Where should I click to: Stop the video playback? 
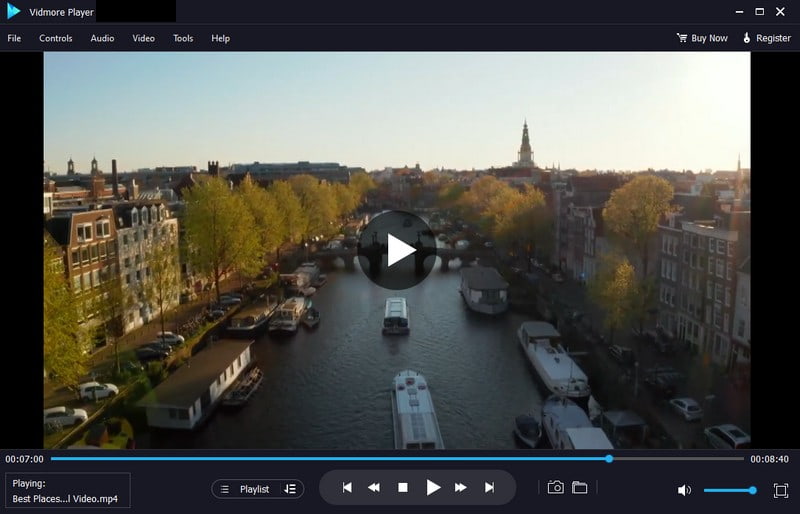point(403,488)
